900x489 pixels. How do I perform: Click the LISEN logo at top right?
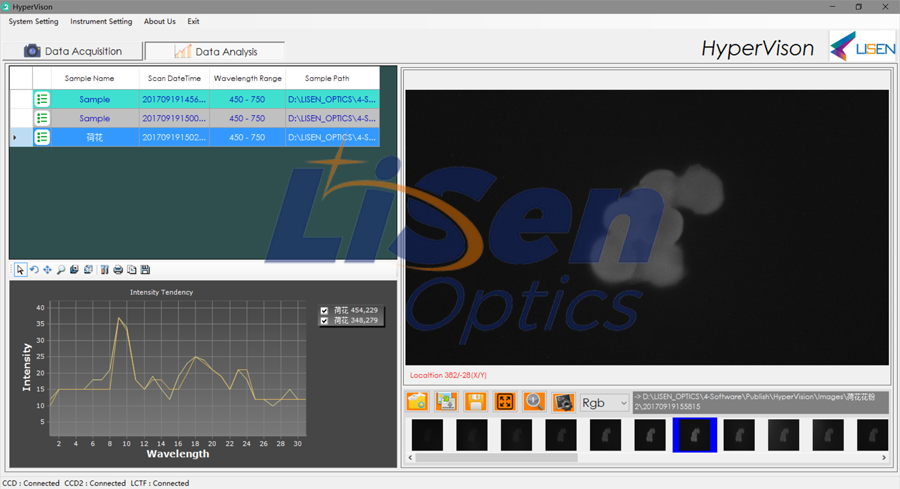pos(862,47)
